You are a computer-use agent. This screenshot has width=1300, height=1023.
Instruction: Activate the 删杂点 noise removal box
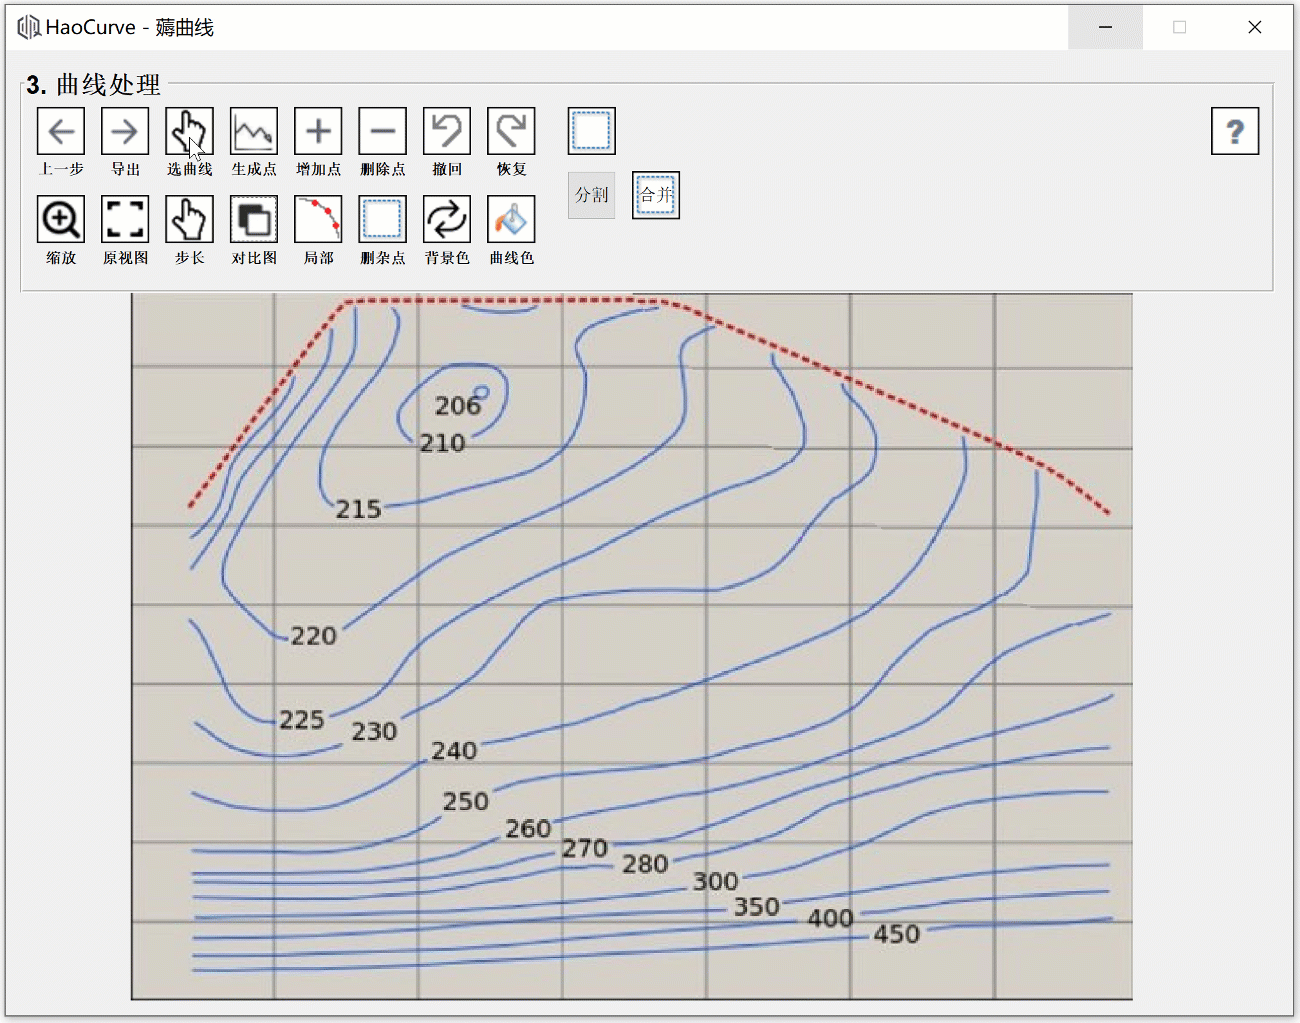tap(382, 219)
